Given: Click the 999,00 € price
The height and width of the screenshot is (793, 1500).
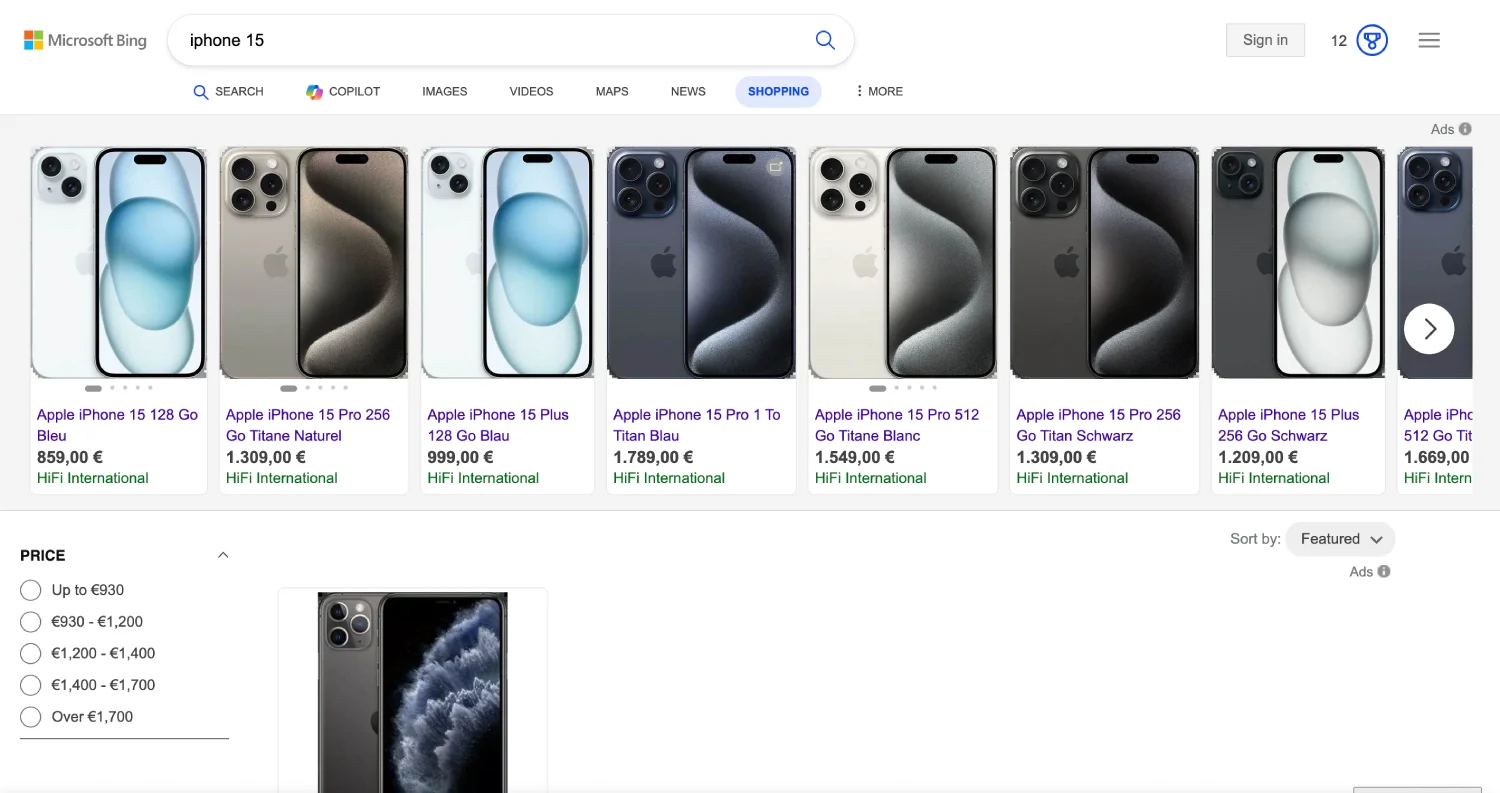Looking at the screenshot, I should pyautogui.click(x=460, y=457).
